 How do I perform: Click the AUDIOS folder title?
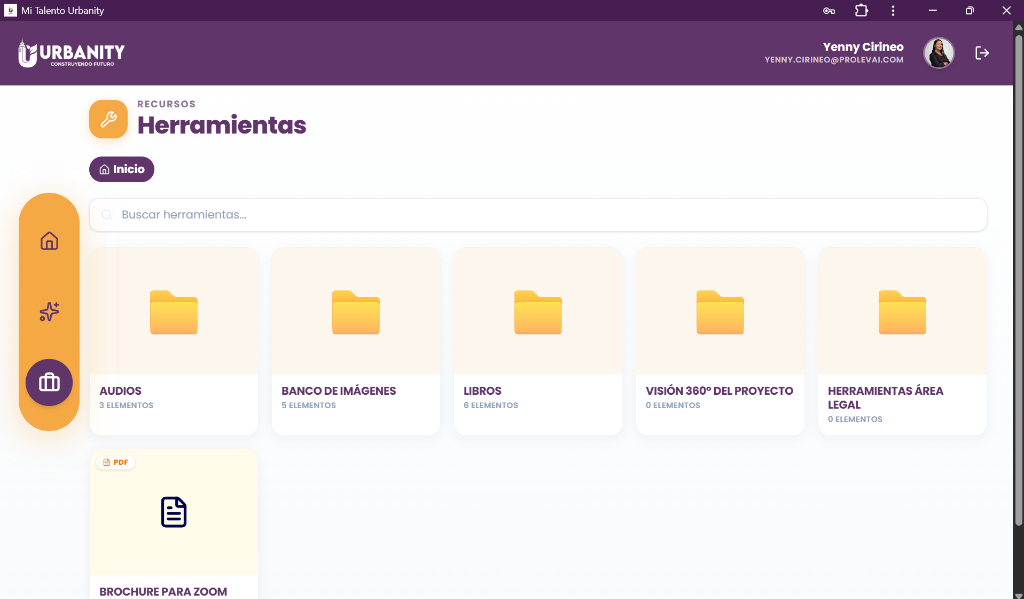pyautogui.click(x=120, y=391)
